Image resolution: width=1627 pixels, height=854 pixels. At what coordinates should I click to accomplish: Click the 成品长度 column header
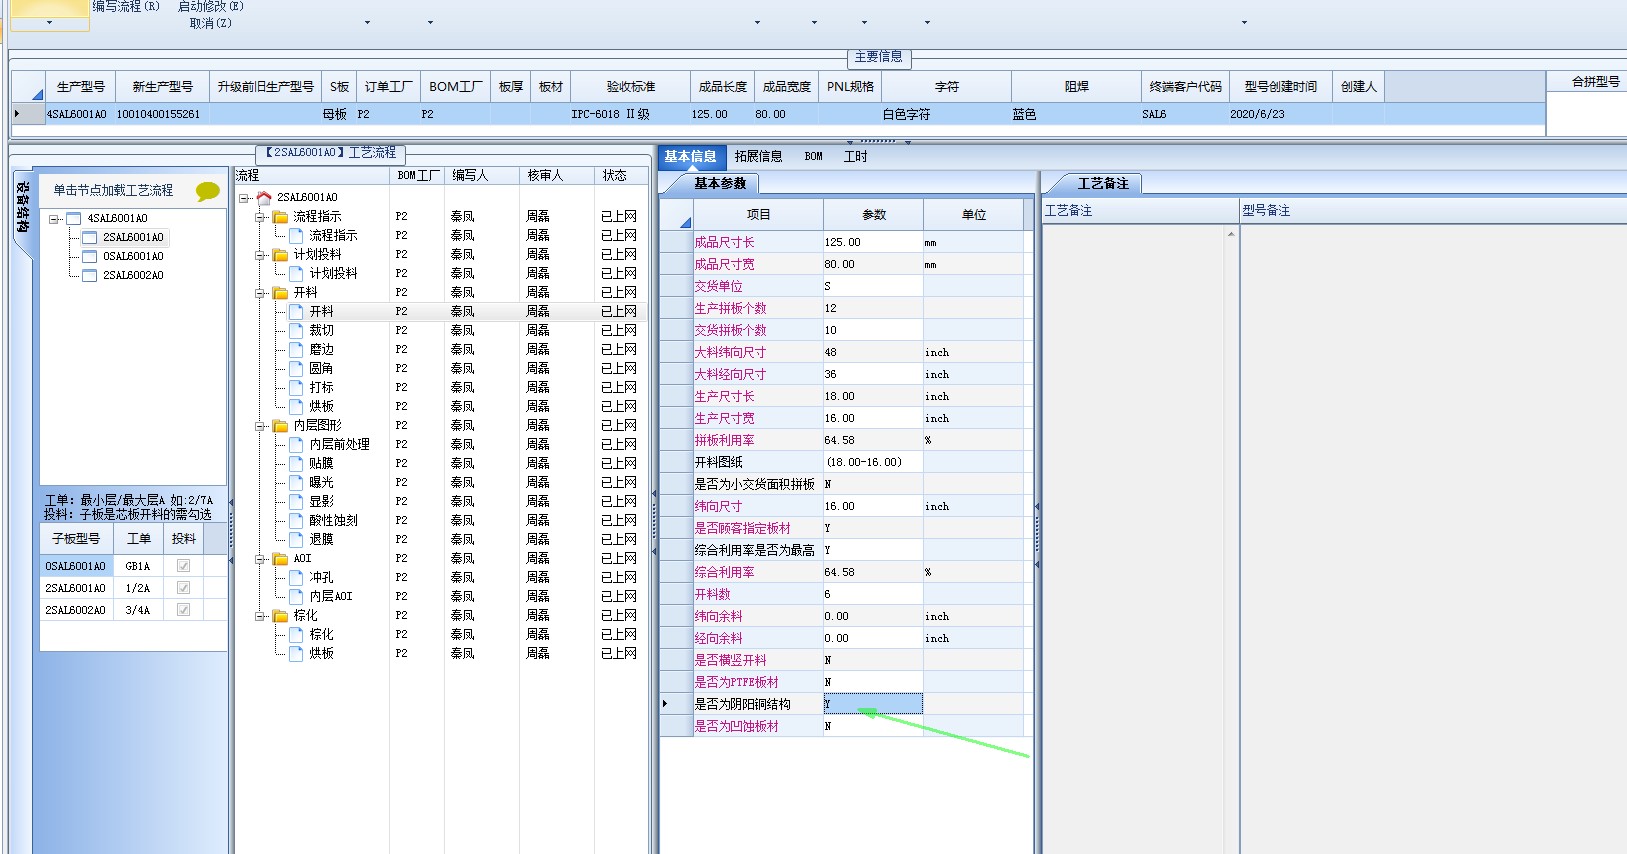pos(722,87)
